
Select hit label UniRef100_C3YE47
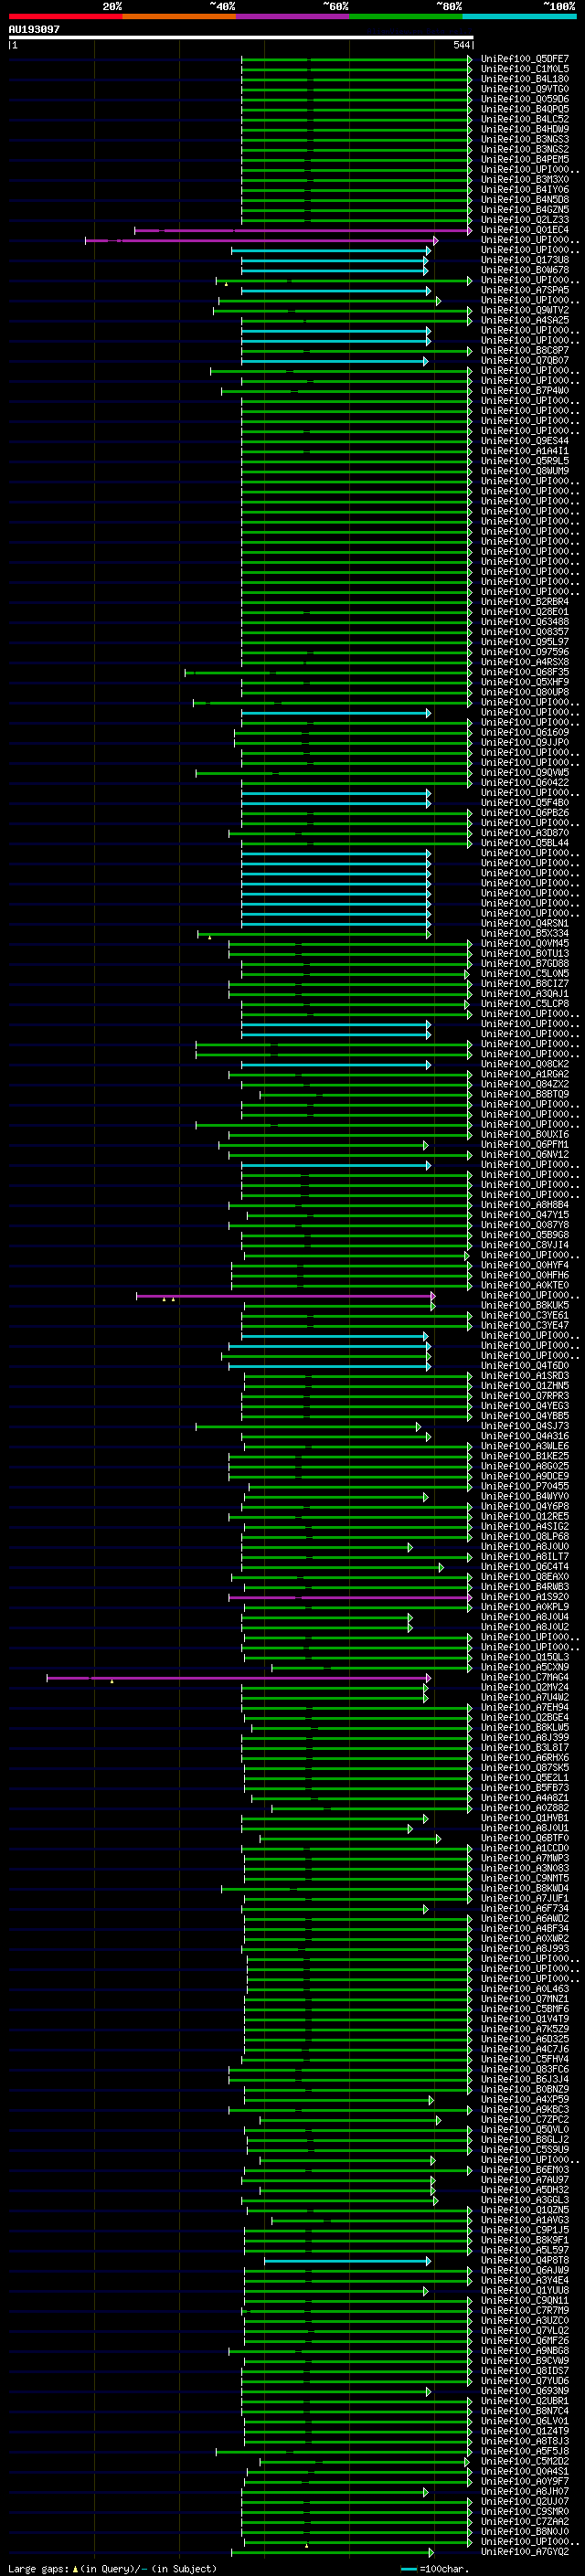525,1325
